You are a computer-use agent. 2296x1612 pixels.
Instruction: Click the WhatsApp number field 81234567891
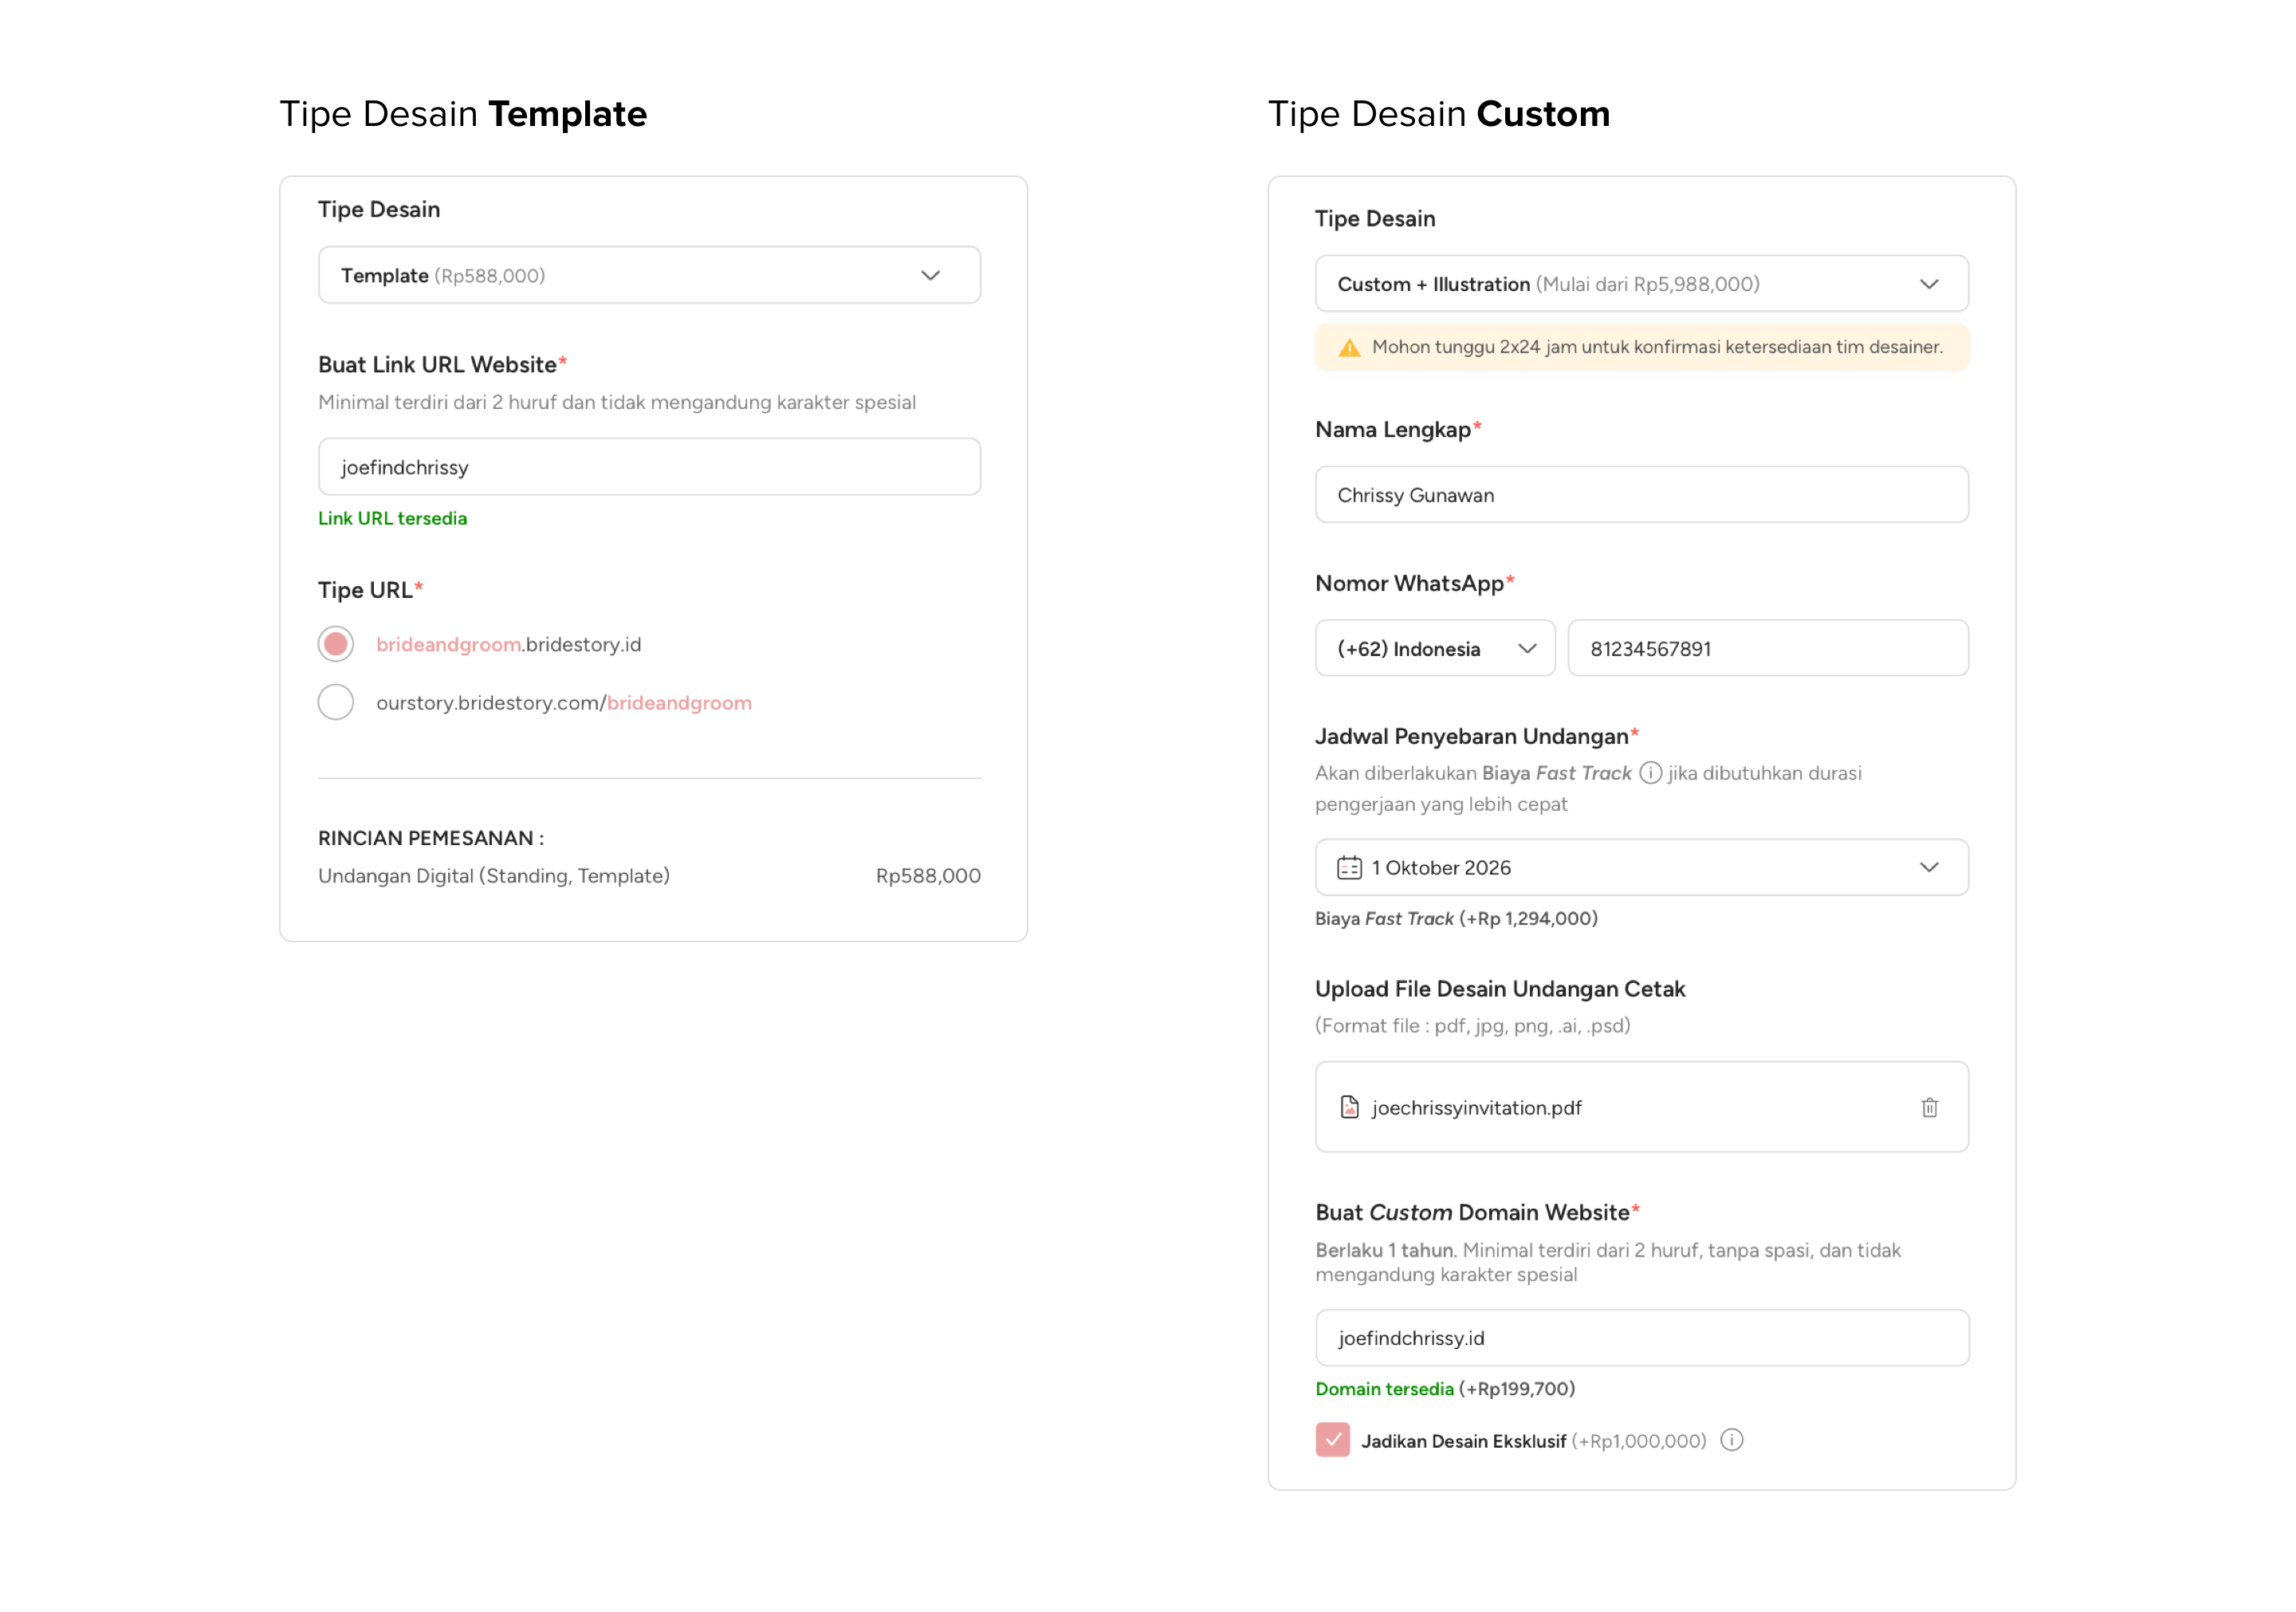click(x=1767, y=648)
